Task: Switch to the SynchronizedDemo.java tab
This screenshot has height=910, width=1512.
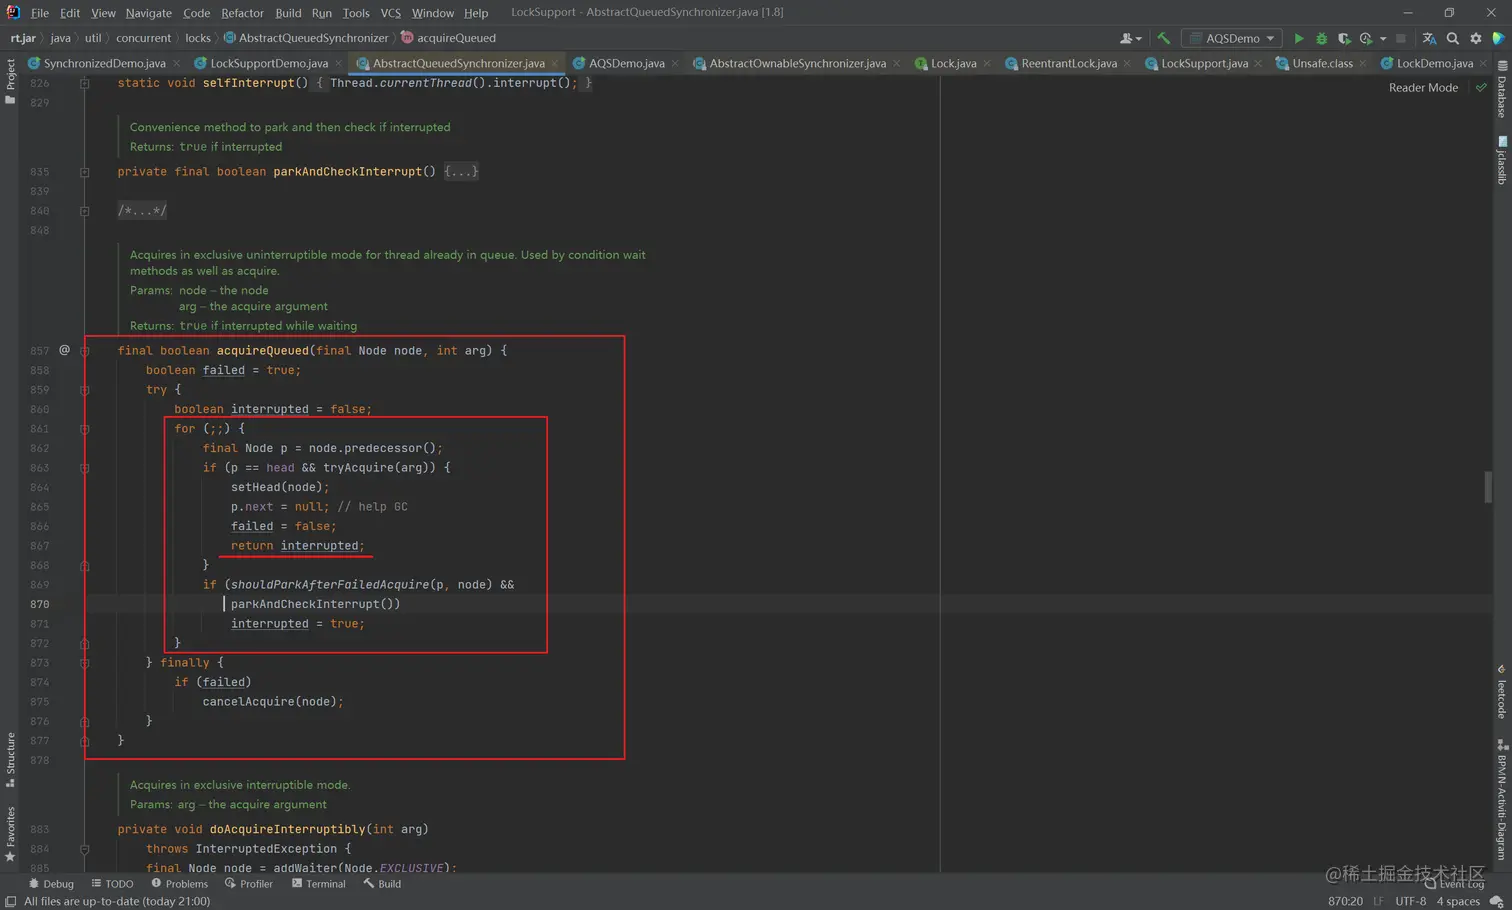Action: tap(104, 63)
